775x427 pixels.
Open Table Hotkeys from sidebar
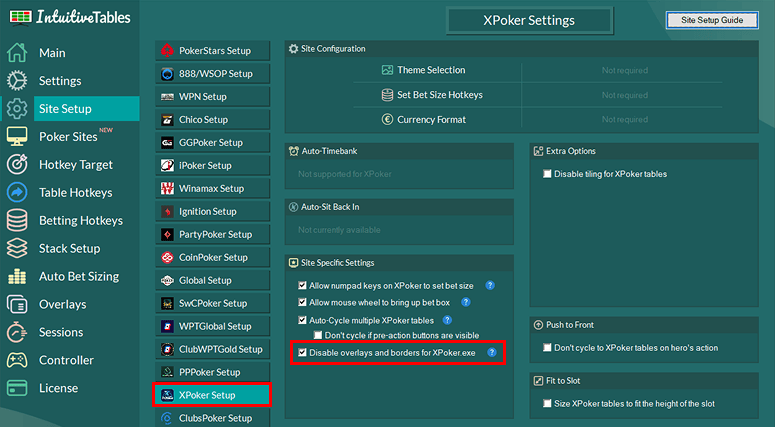tap(76, 193)
